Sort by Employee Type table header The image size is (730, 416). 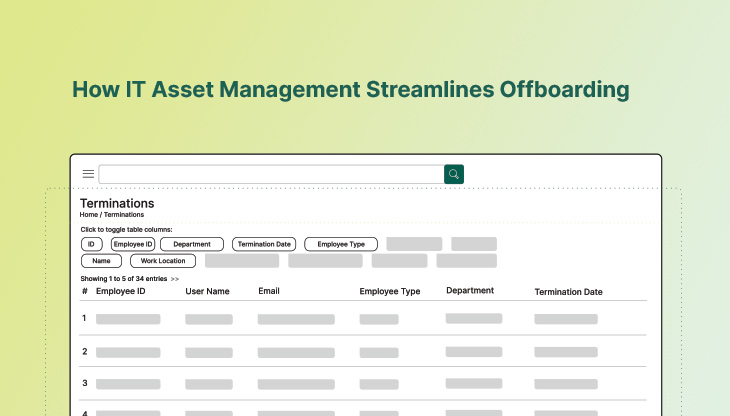pos(390,292)
